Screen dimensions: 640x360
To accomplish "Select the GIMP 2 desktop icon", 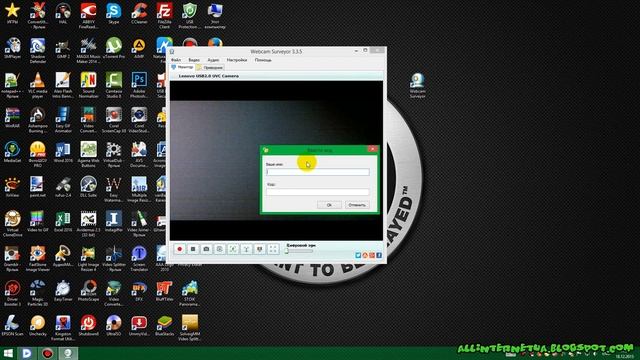I will pyautogui.click(x=63, y=48).
